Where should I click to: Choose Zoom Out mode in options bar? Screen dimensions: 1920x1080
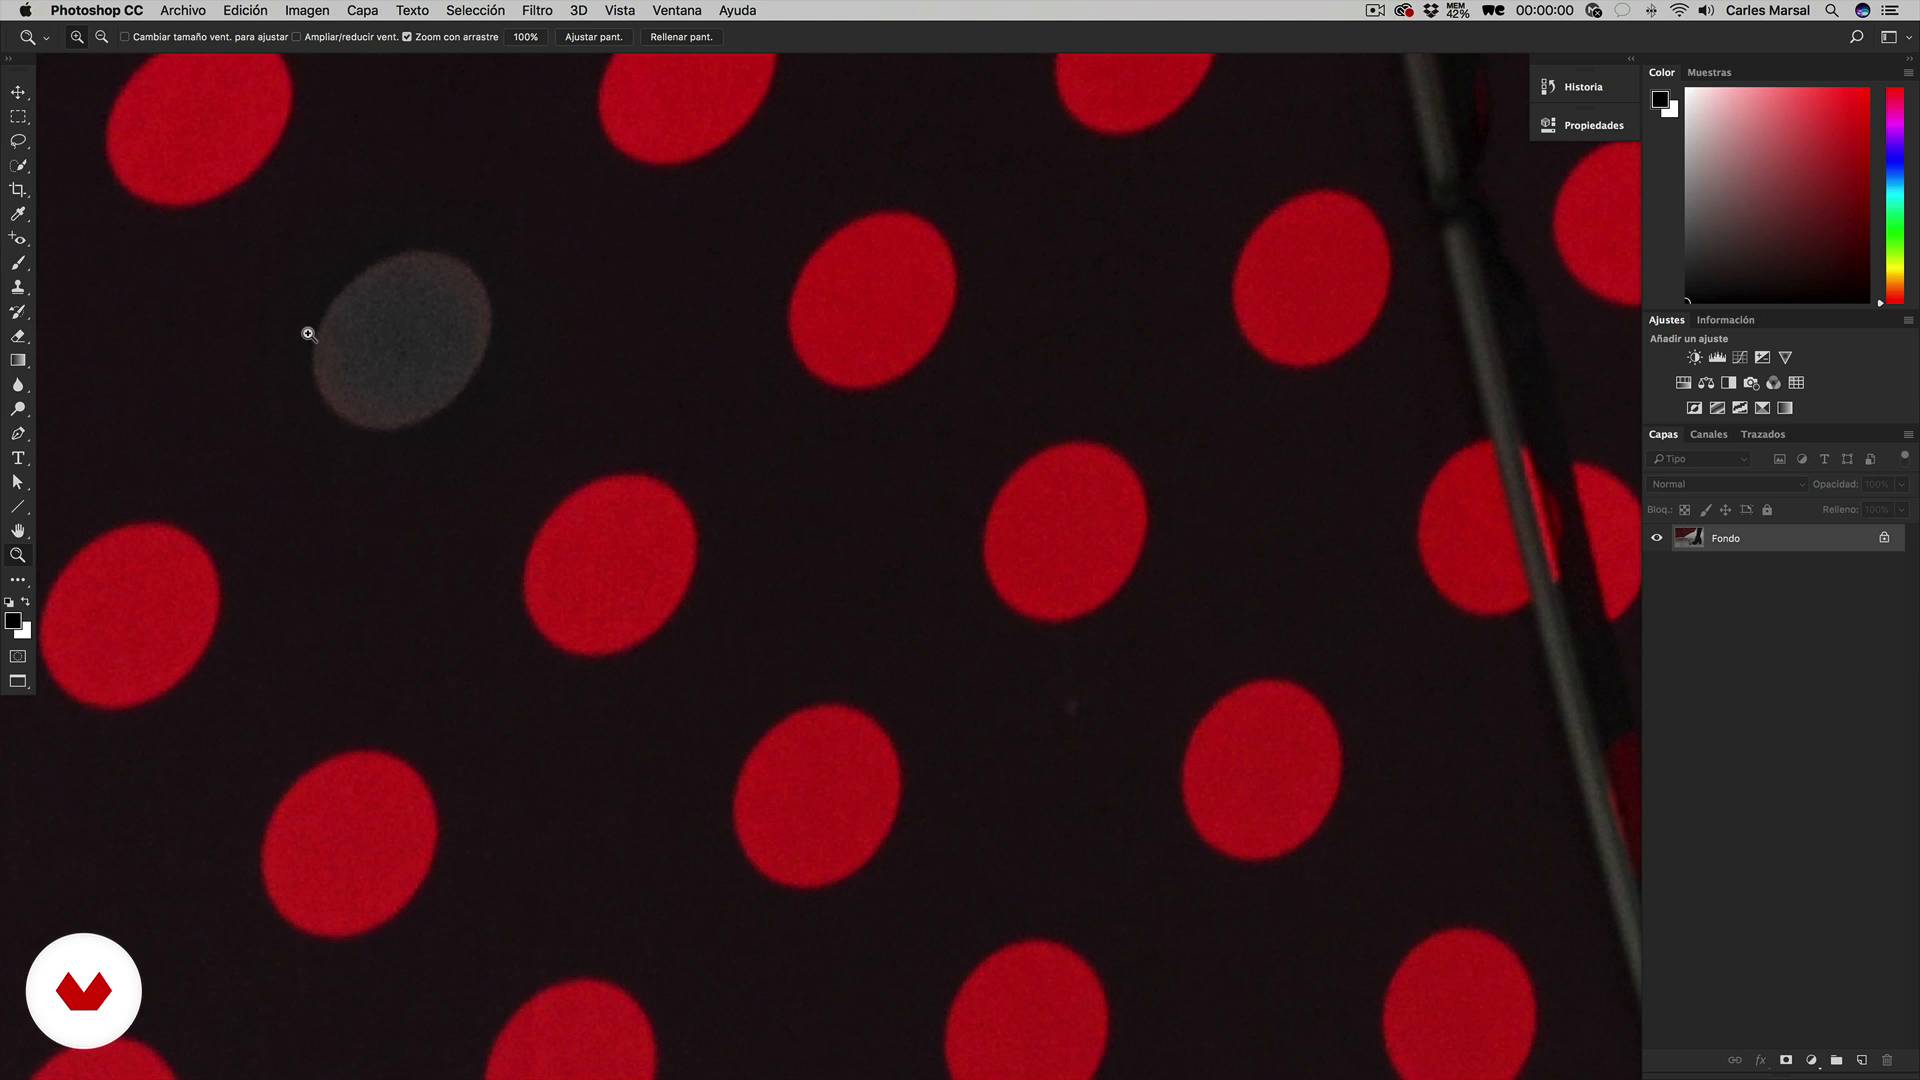point(101,37)
